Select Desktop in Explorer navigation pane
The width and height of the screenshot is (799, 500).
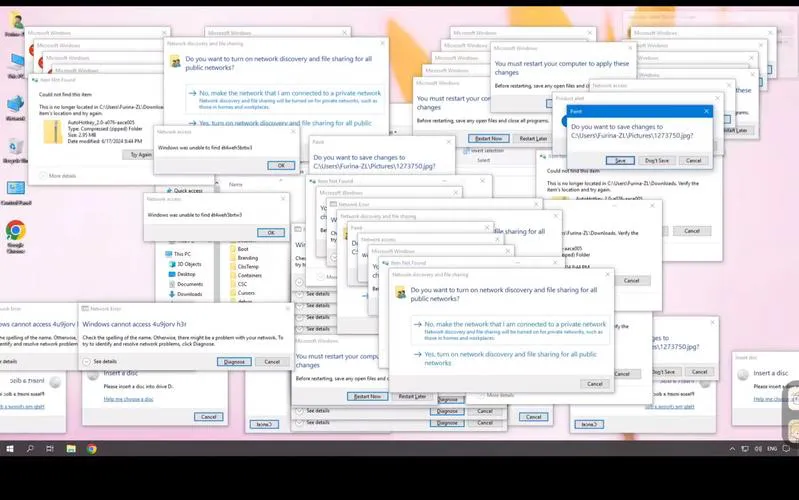click(182, 274)
